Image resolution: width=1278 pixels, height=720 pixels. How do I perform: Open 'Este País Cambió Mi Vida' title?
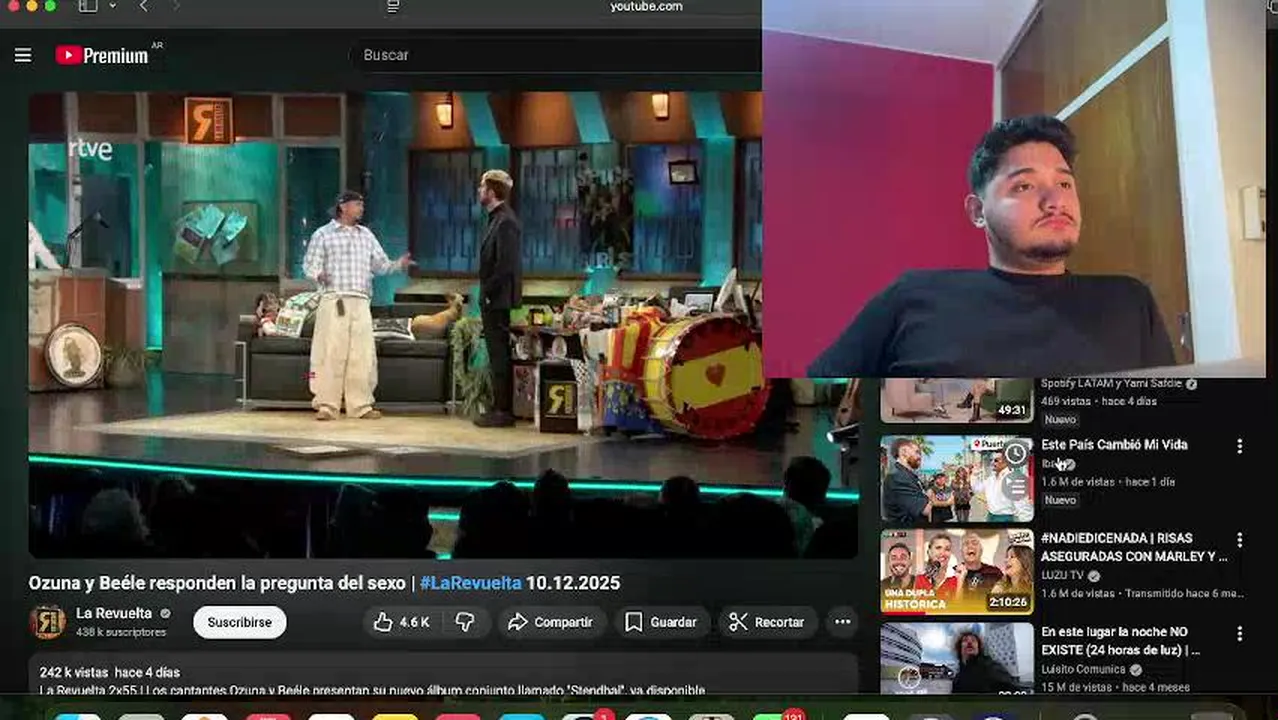[1114, 445]
